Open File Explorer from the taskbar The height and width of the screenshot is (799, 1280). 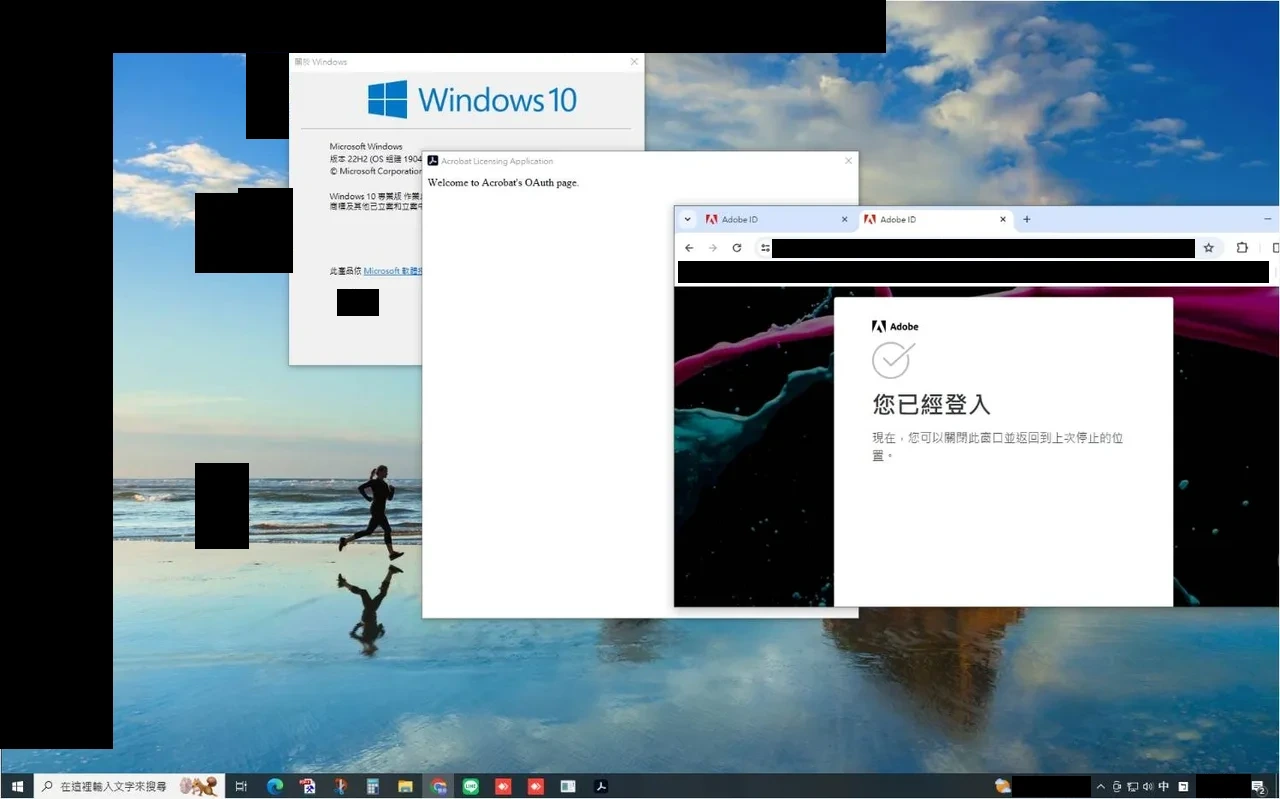(x=405, y=787)
